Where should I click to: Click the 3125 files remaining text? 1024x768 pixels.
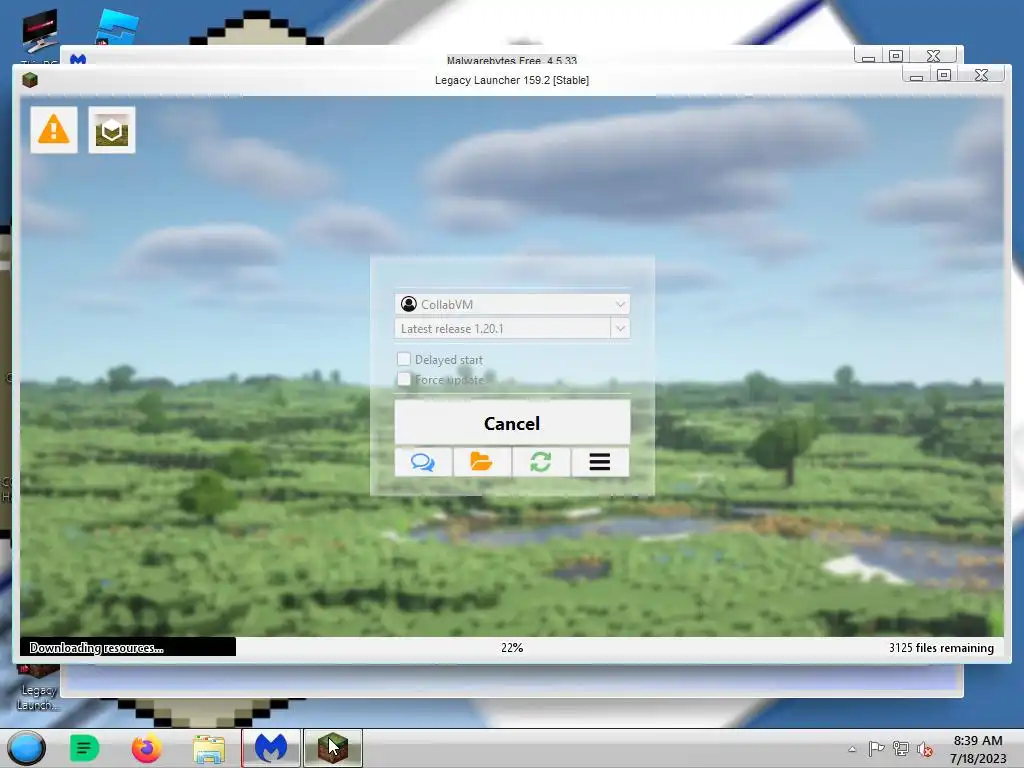941,648
